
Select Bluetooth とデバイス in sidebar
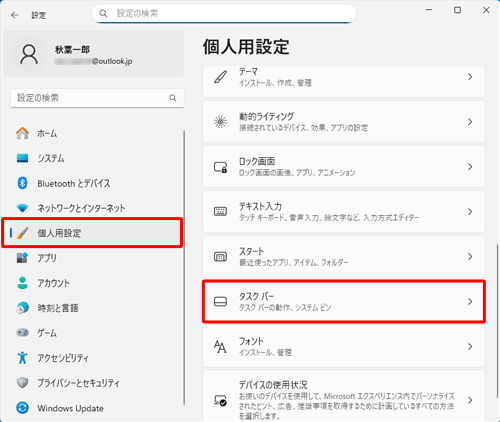(94, 183)
